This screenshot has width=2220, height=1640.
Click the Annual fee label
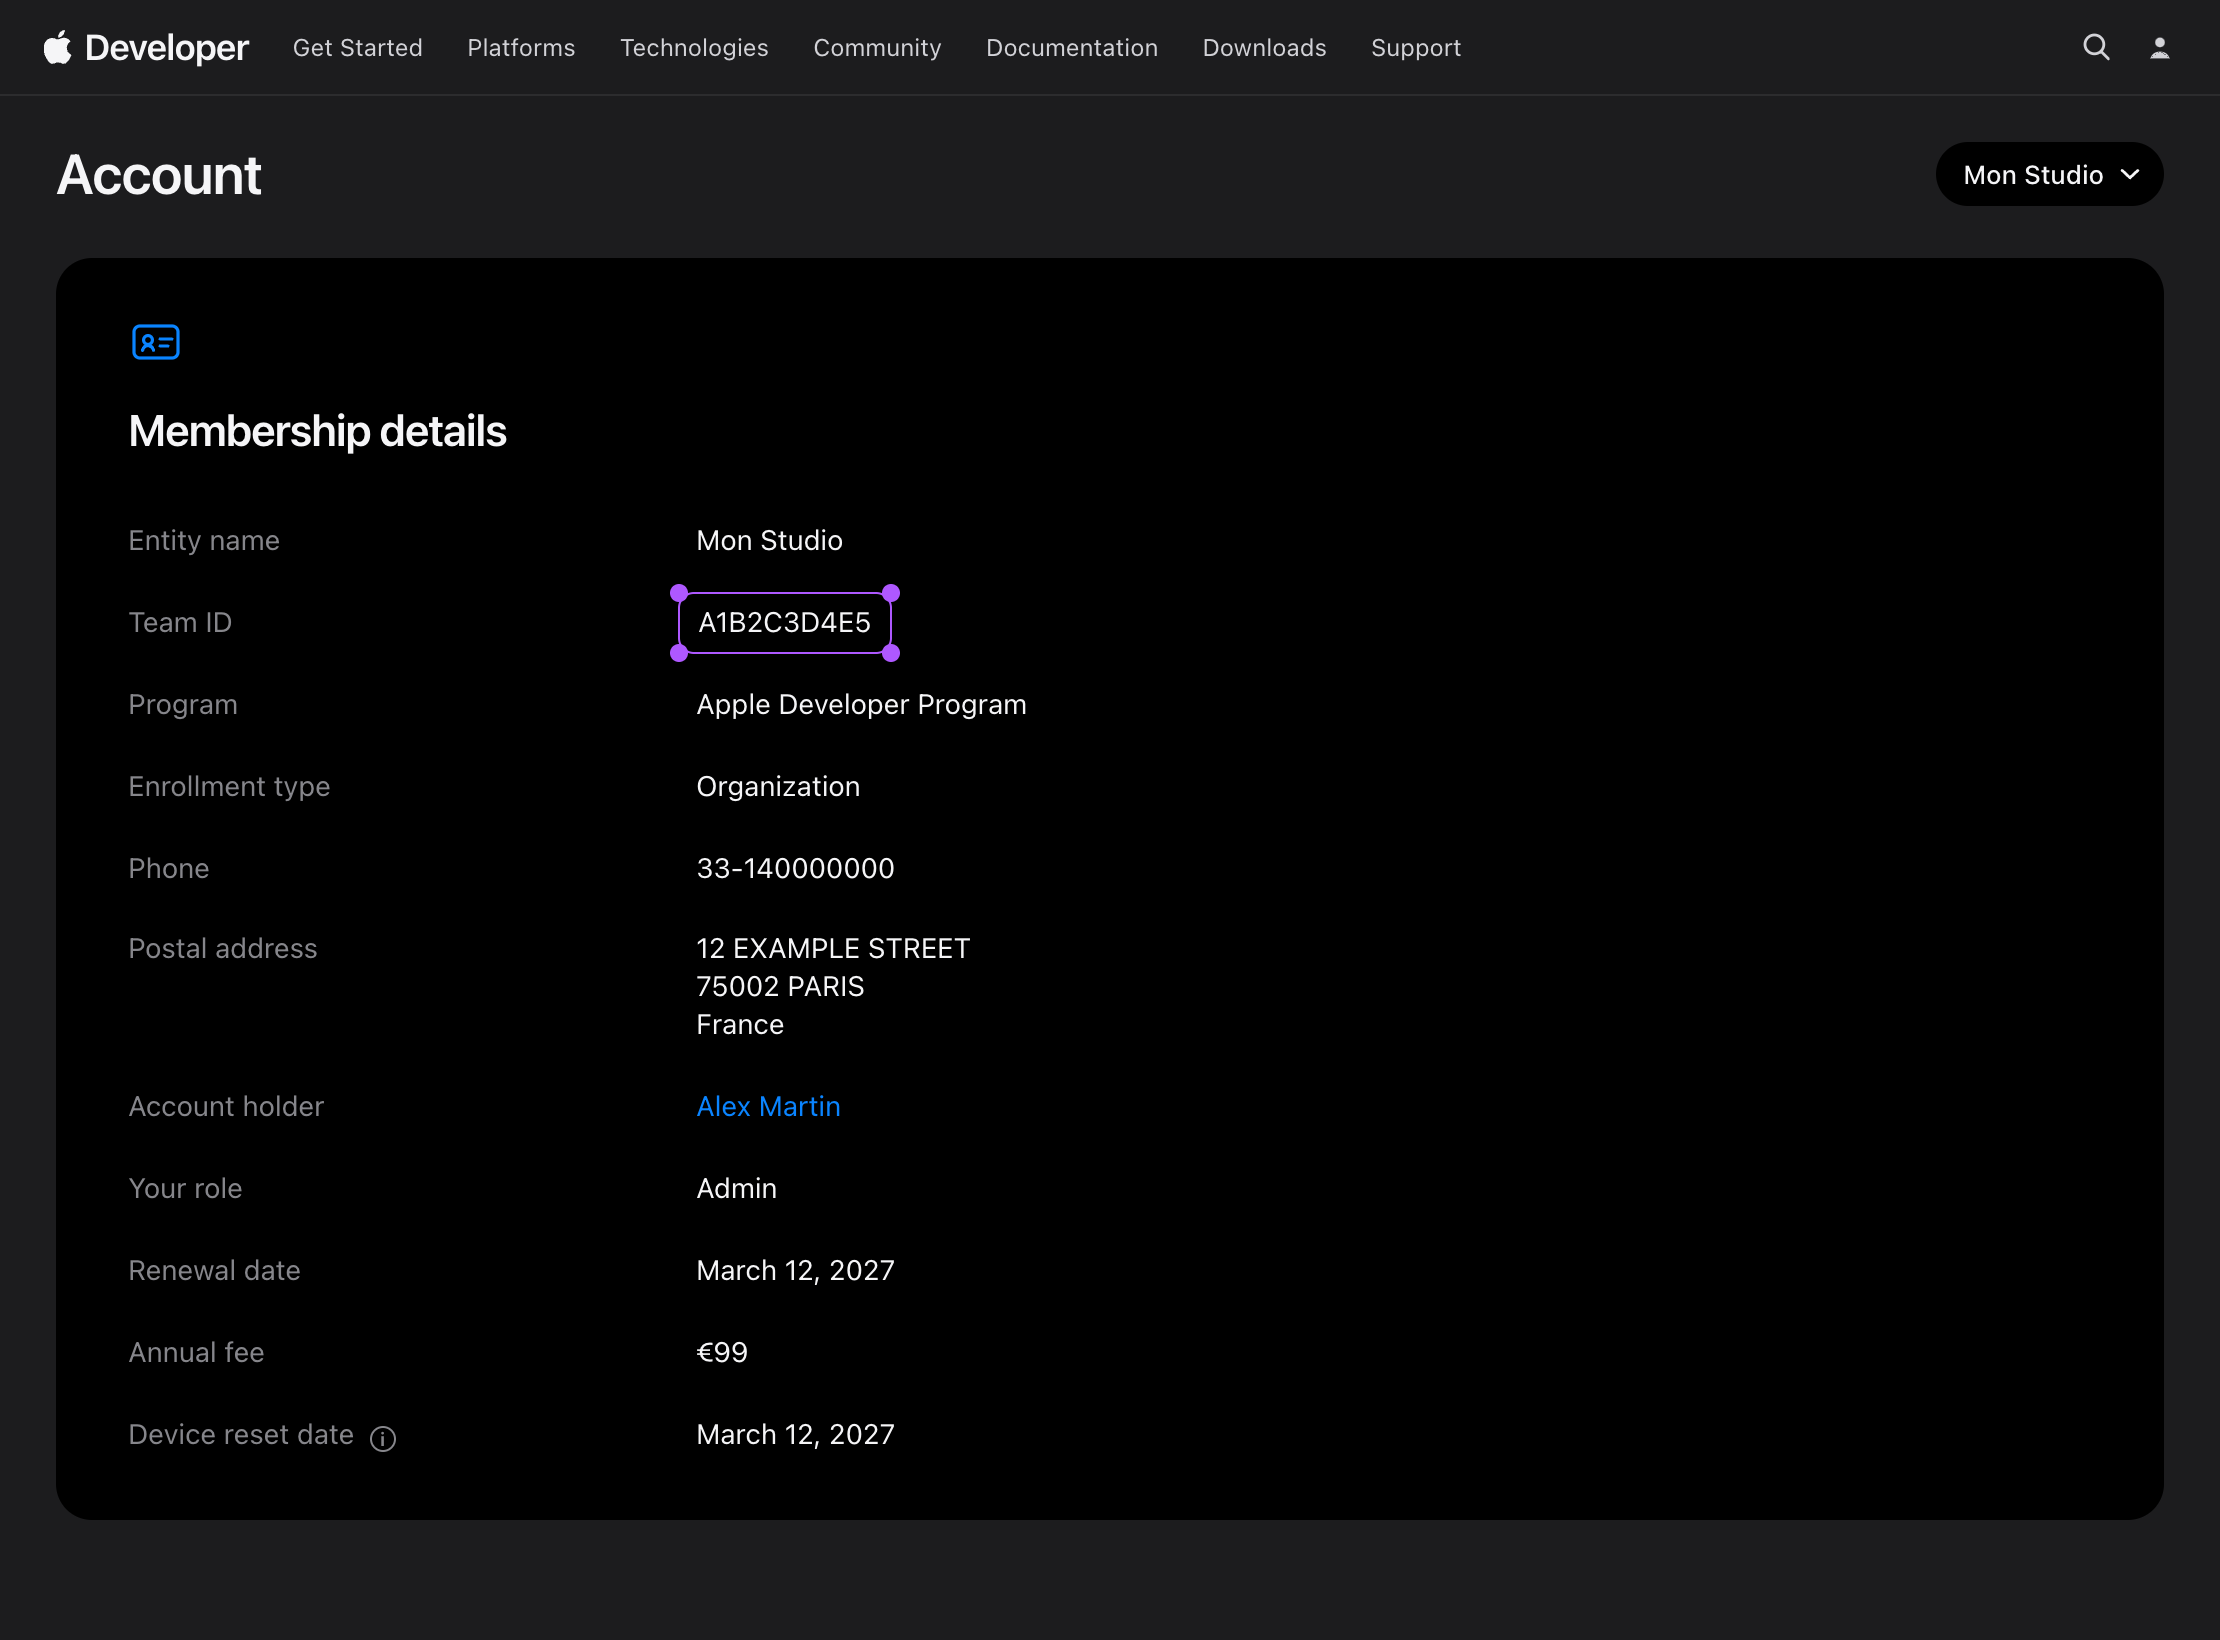196,1352
